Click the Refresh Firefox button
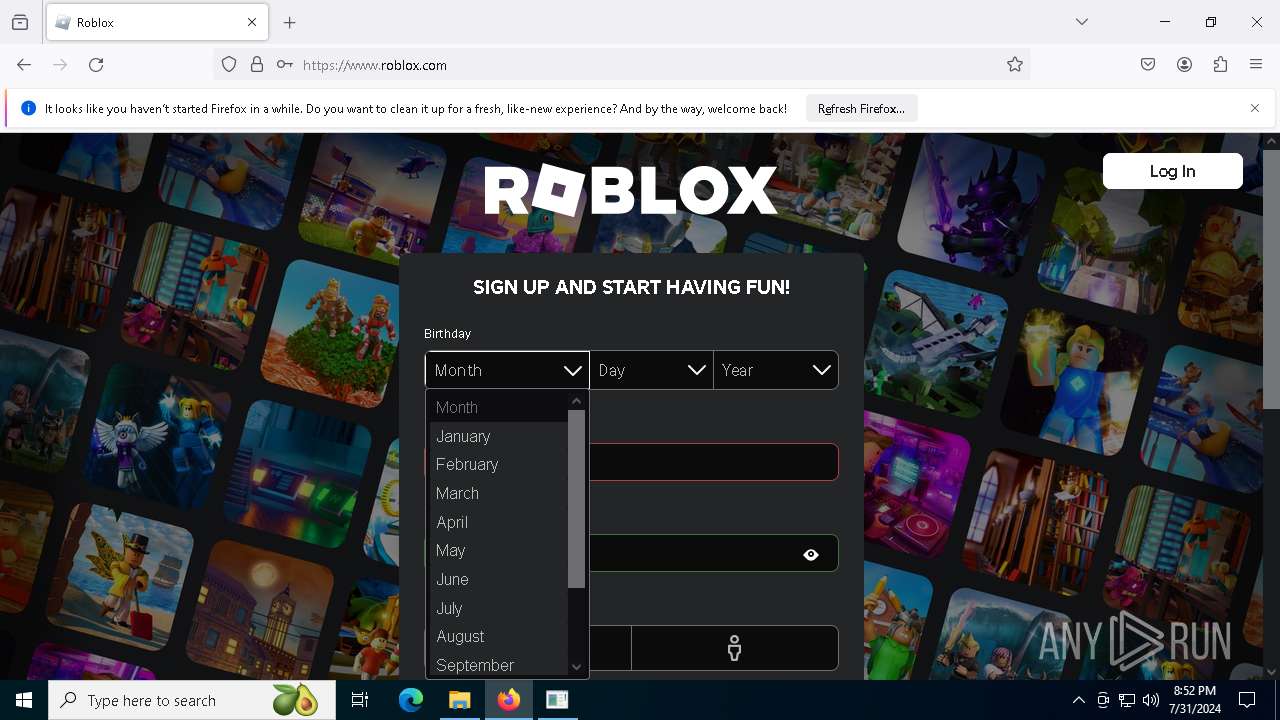The image size is (1280, 720). pos(861,108)
